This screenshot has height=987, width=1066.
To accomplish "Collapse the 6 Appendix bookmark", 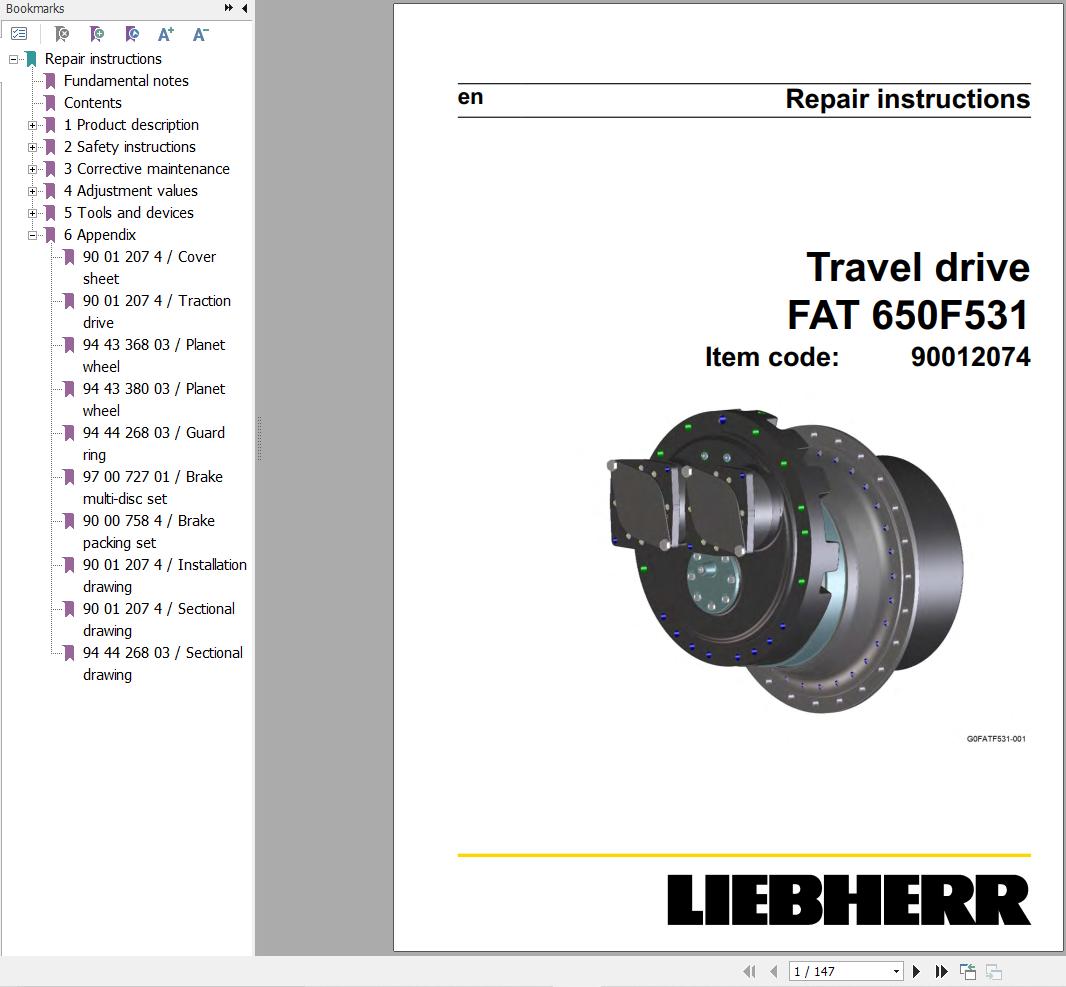I will point(32,235).
